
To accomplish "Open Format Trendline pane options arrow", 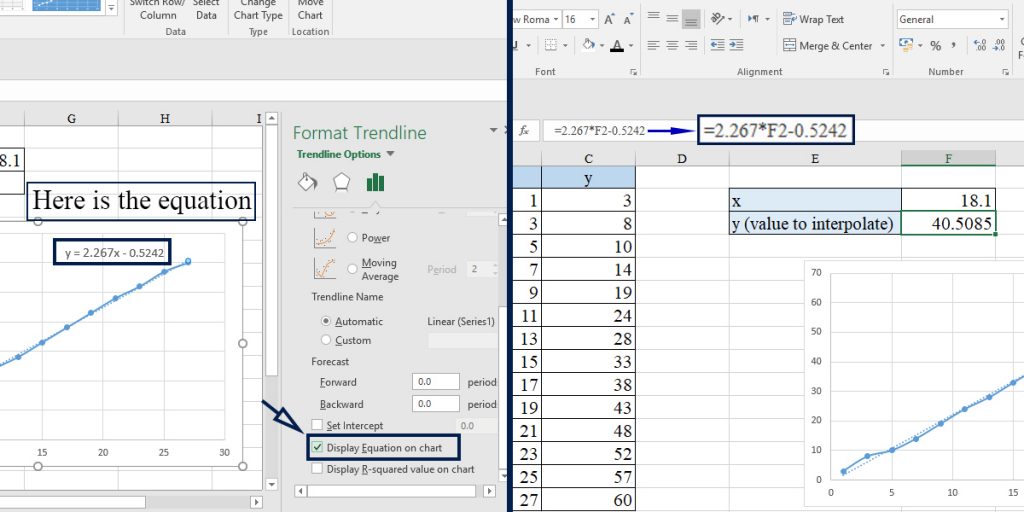I will click(x=494, y=131).
